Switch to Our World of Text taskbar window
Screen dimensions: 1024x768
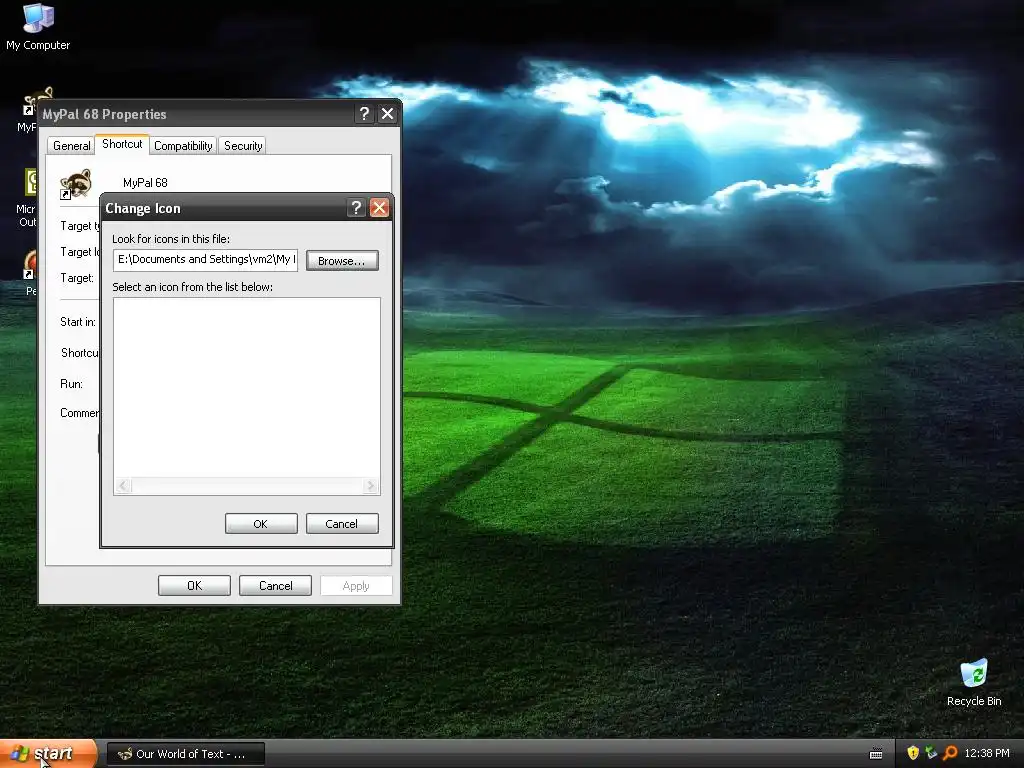(x=185, y=754)
